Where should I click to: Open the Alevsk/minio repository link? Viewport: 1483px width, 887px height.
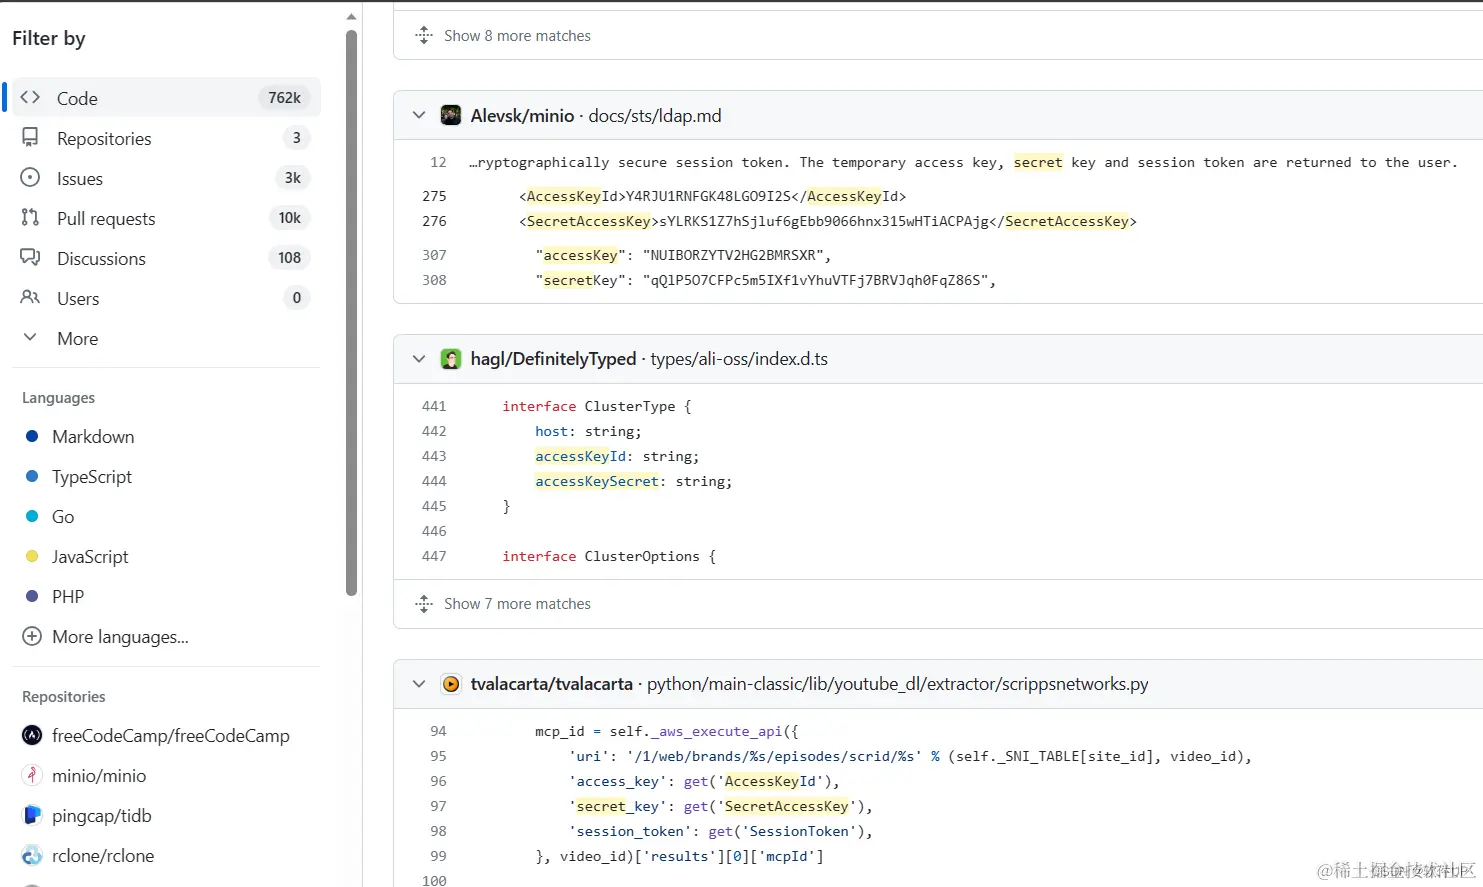pyautogui.click(x=522, y=115)
